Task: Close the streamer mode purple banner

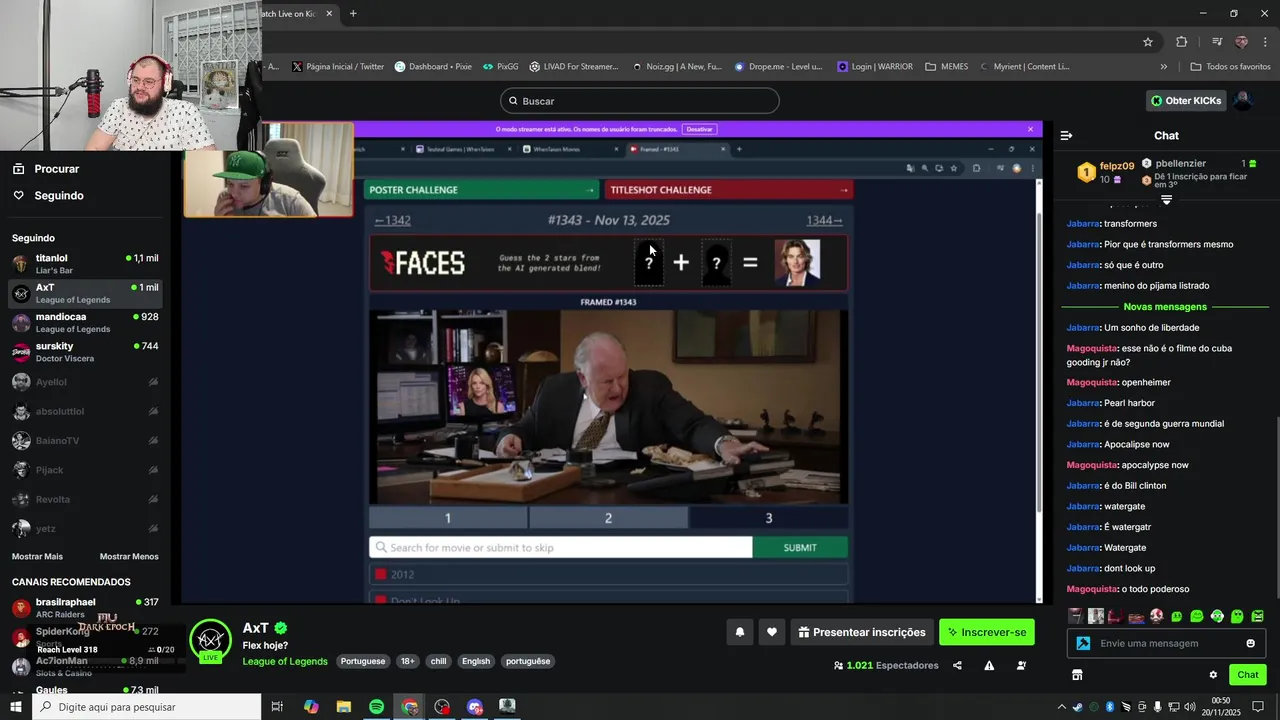Action: 1030,129
